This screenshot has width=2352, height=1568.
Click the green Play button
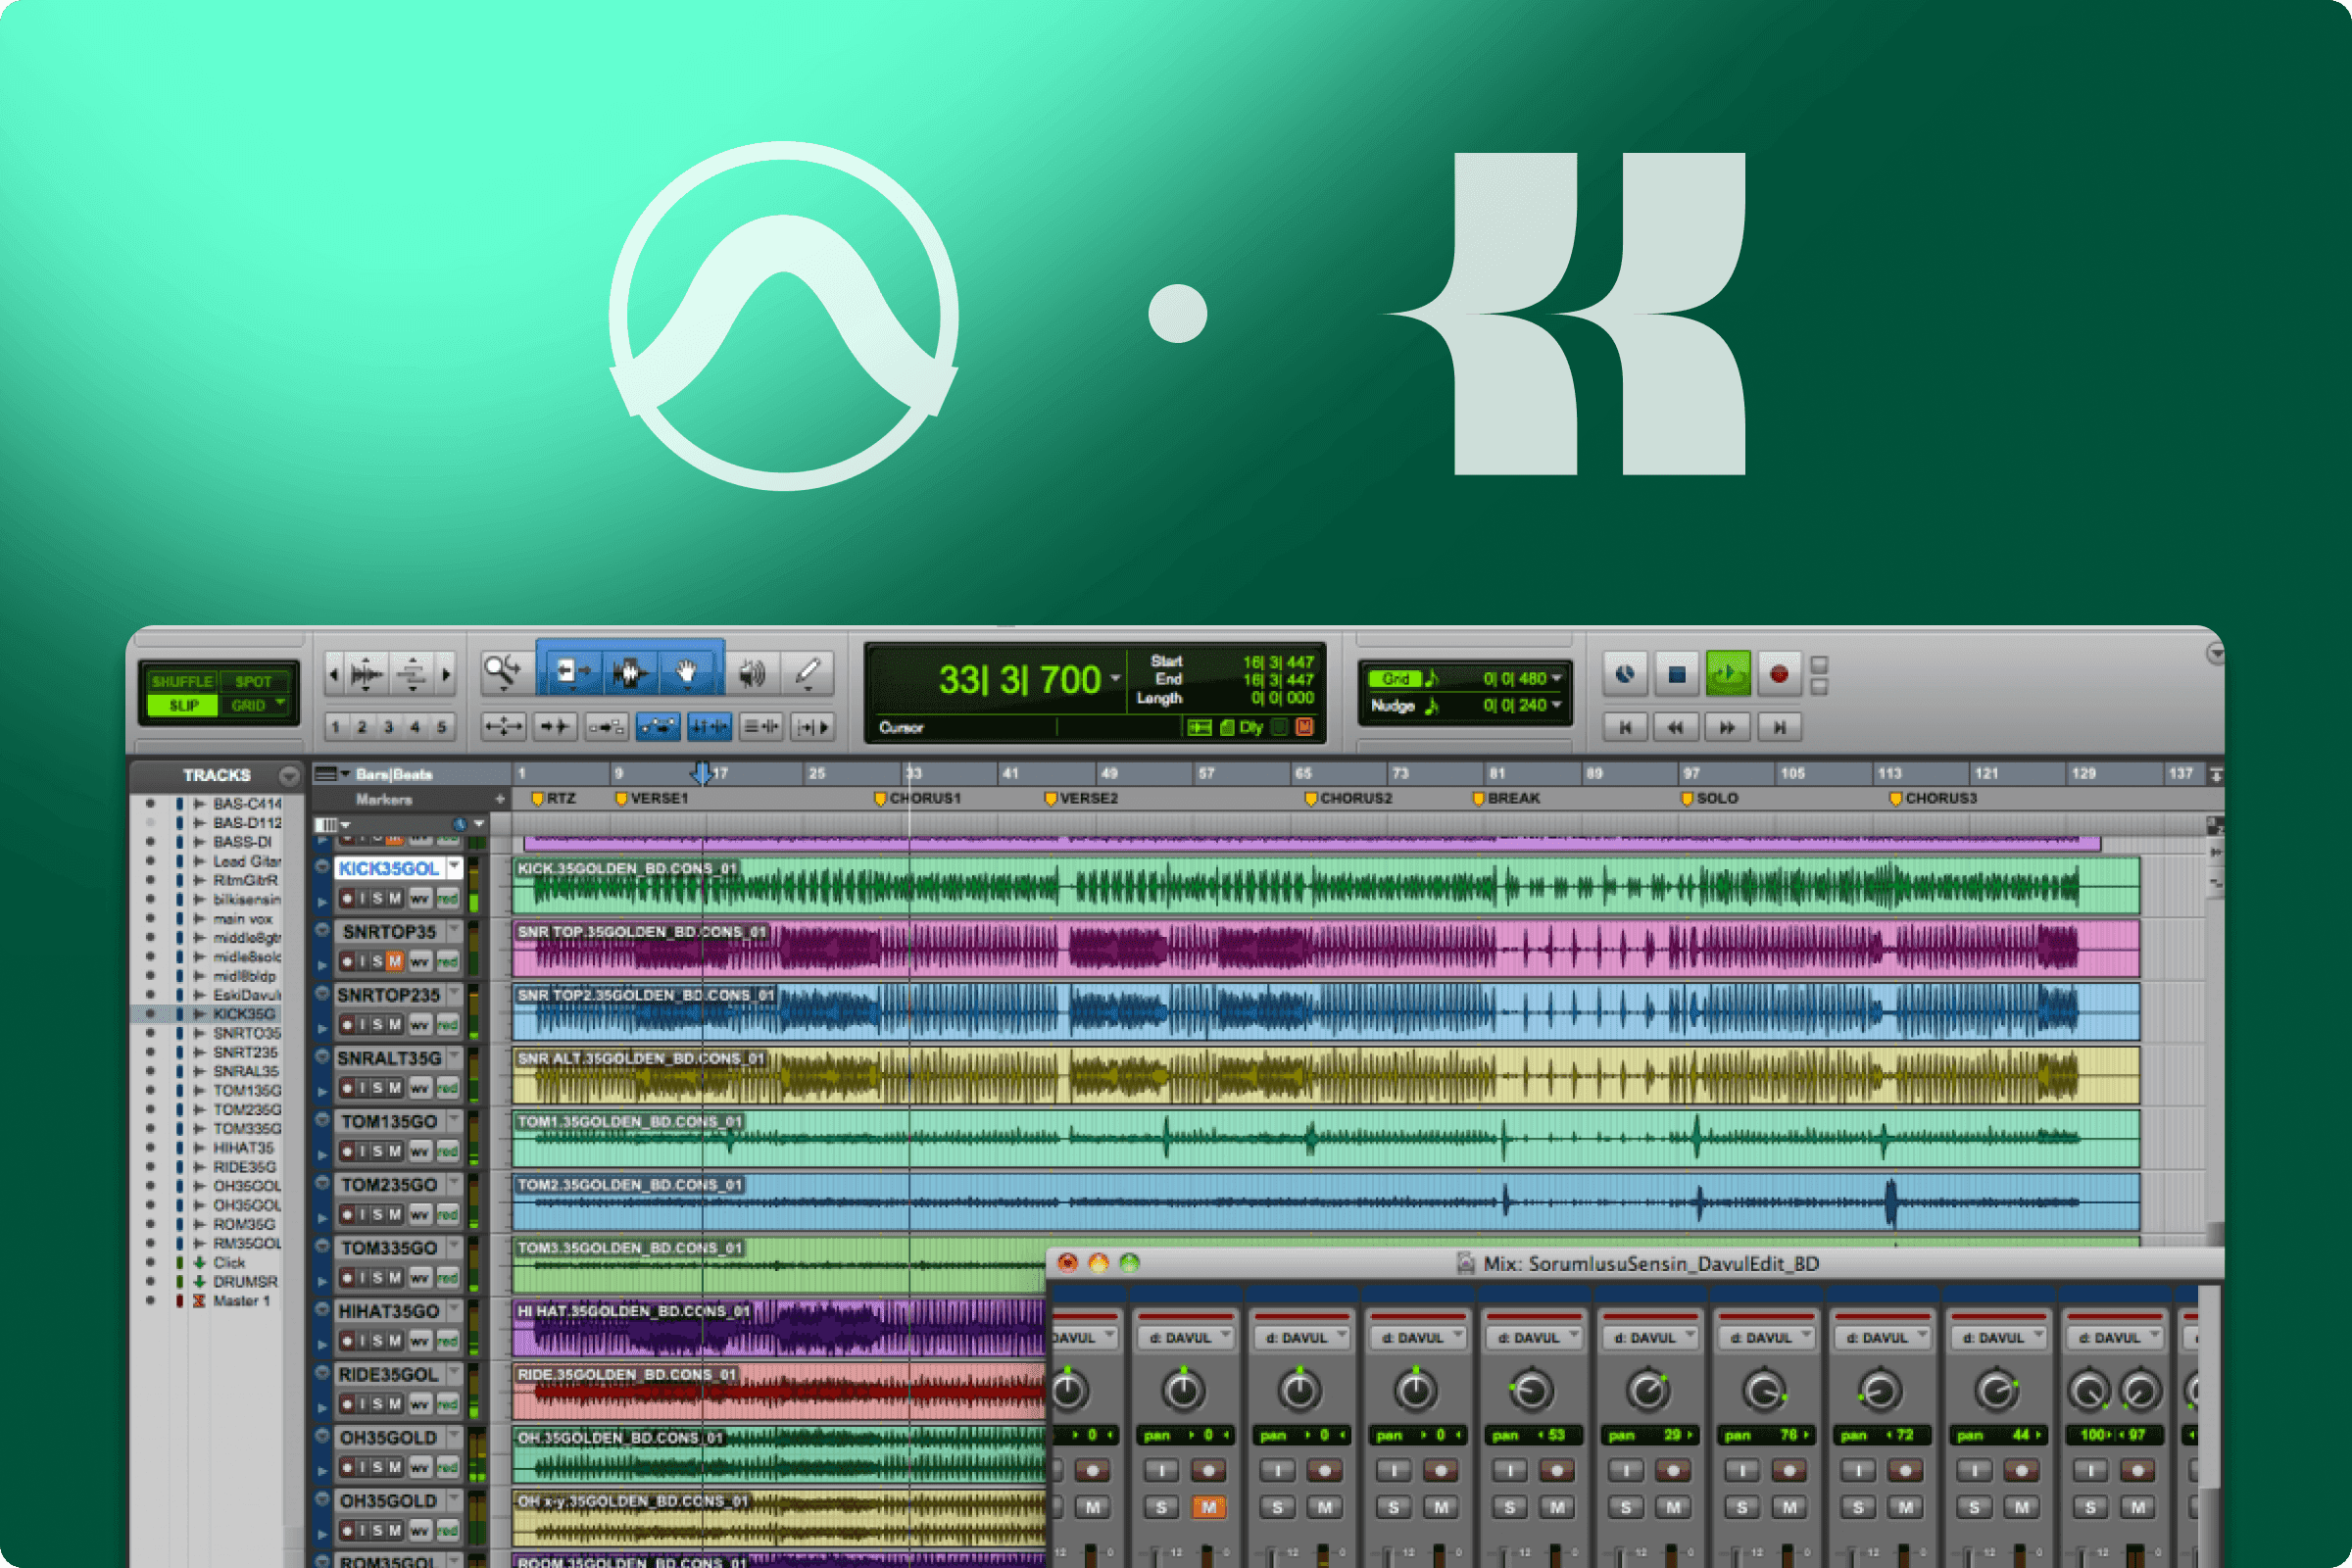pyautogui.click(x=1727, y=674)
